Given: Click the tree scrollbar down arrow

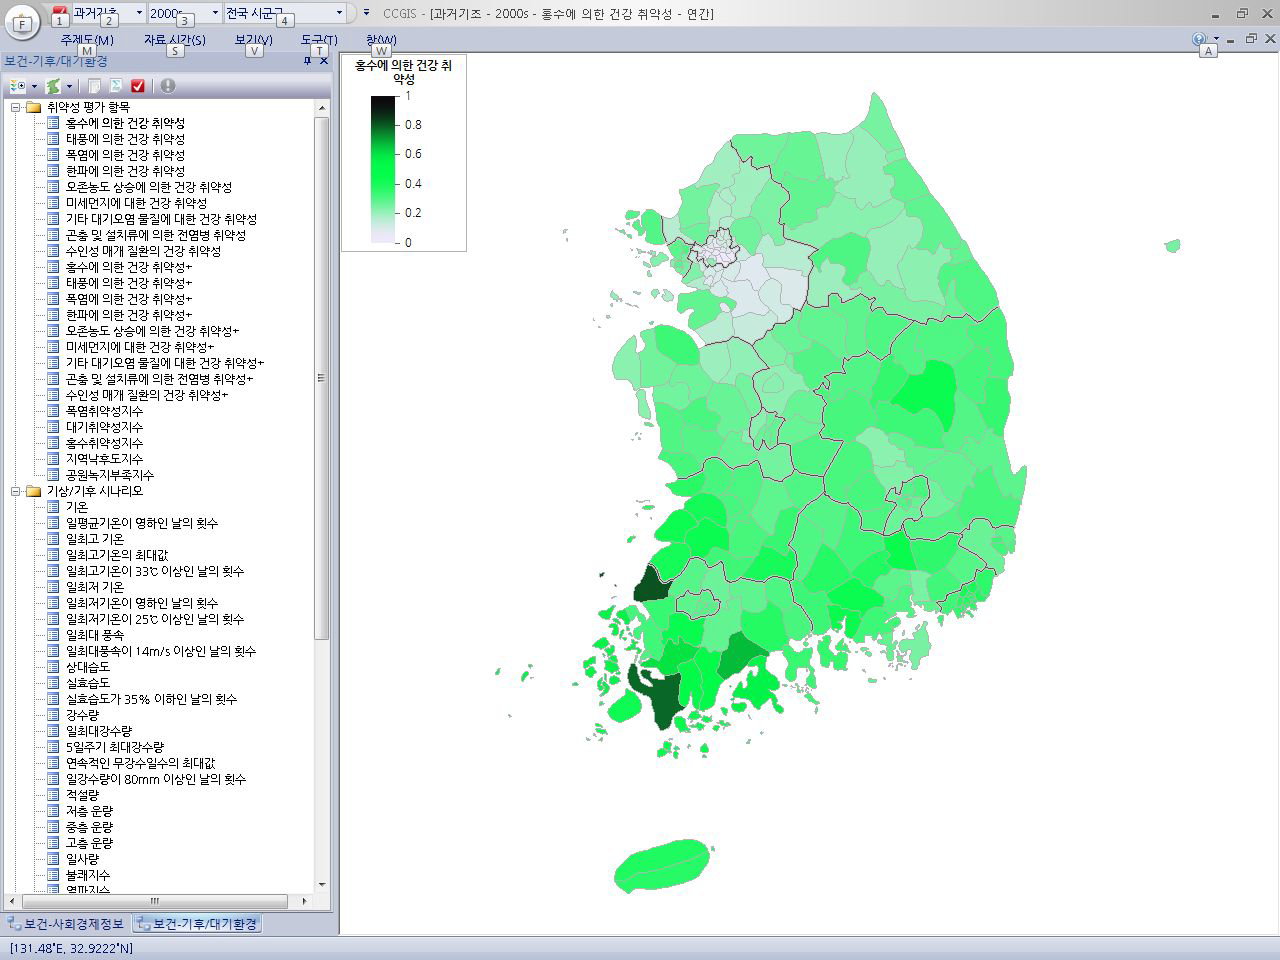Looking at the screenshot, I should [x=322, y=884].
